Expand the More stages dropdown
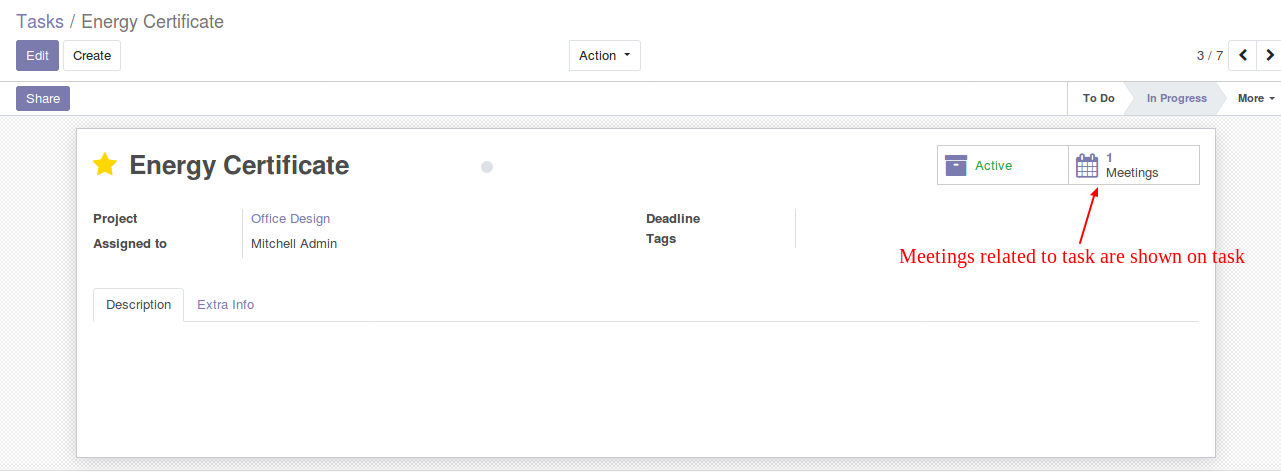Image resolution: width=1281 pixels, height=472 pixels. (x=1256, y=98)
